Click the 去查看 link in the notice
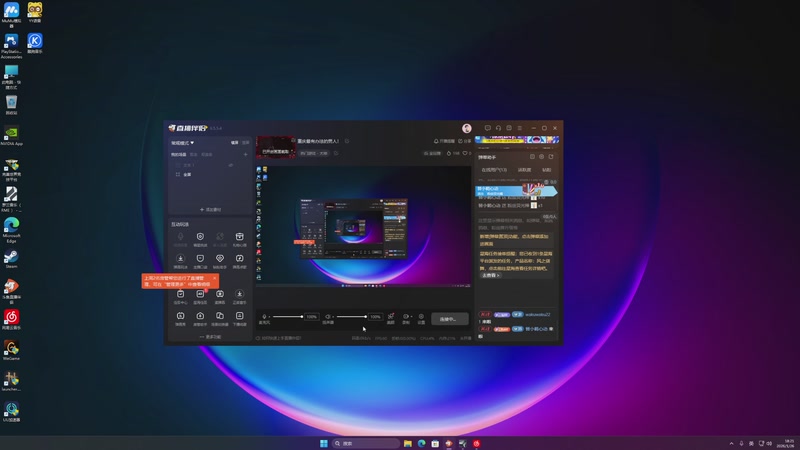 pyautogui.click(x=490, y=276)
